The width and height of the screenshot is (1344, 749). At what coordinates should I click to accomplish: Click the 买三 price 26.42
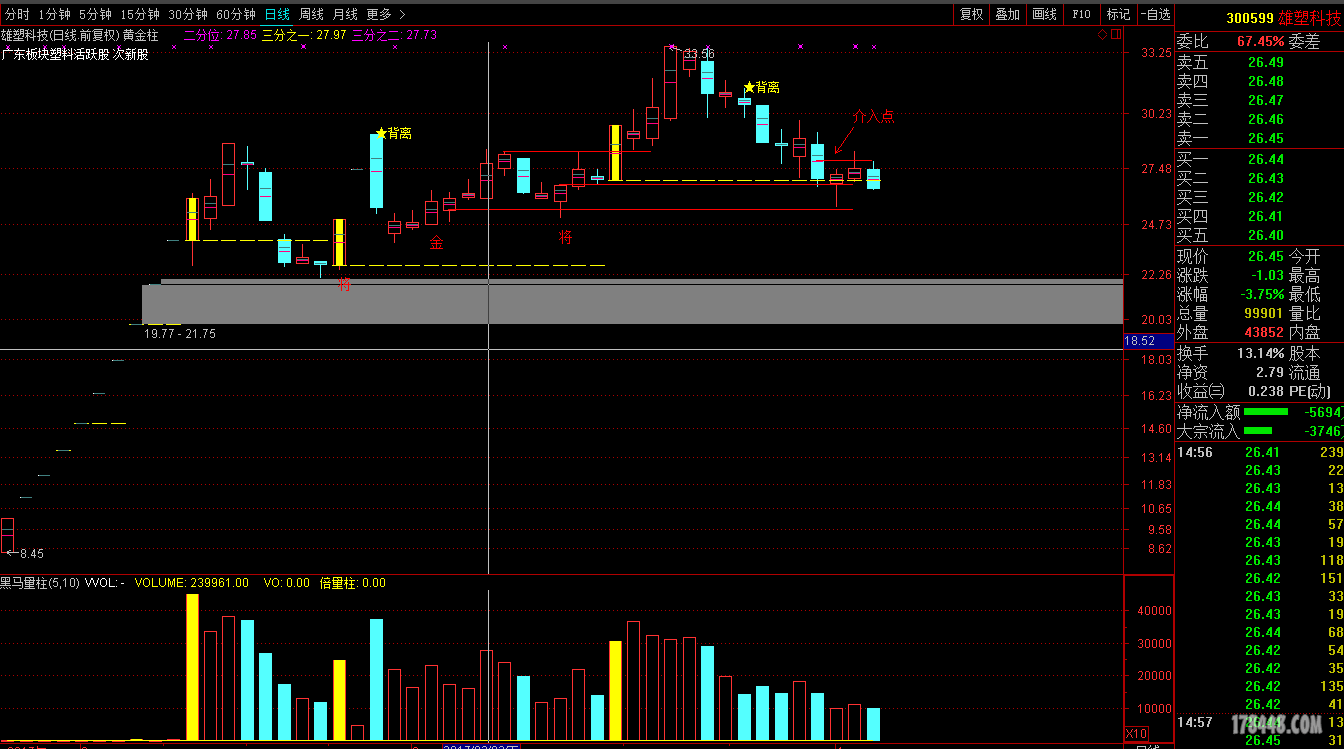point(1266,197)
